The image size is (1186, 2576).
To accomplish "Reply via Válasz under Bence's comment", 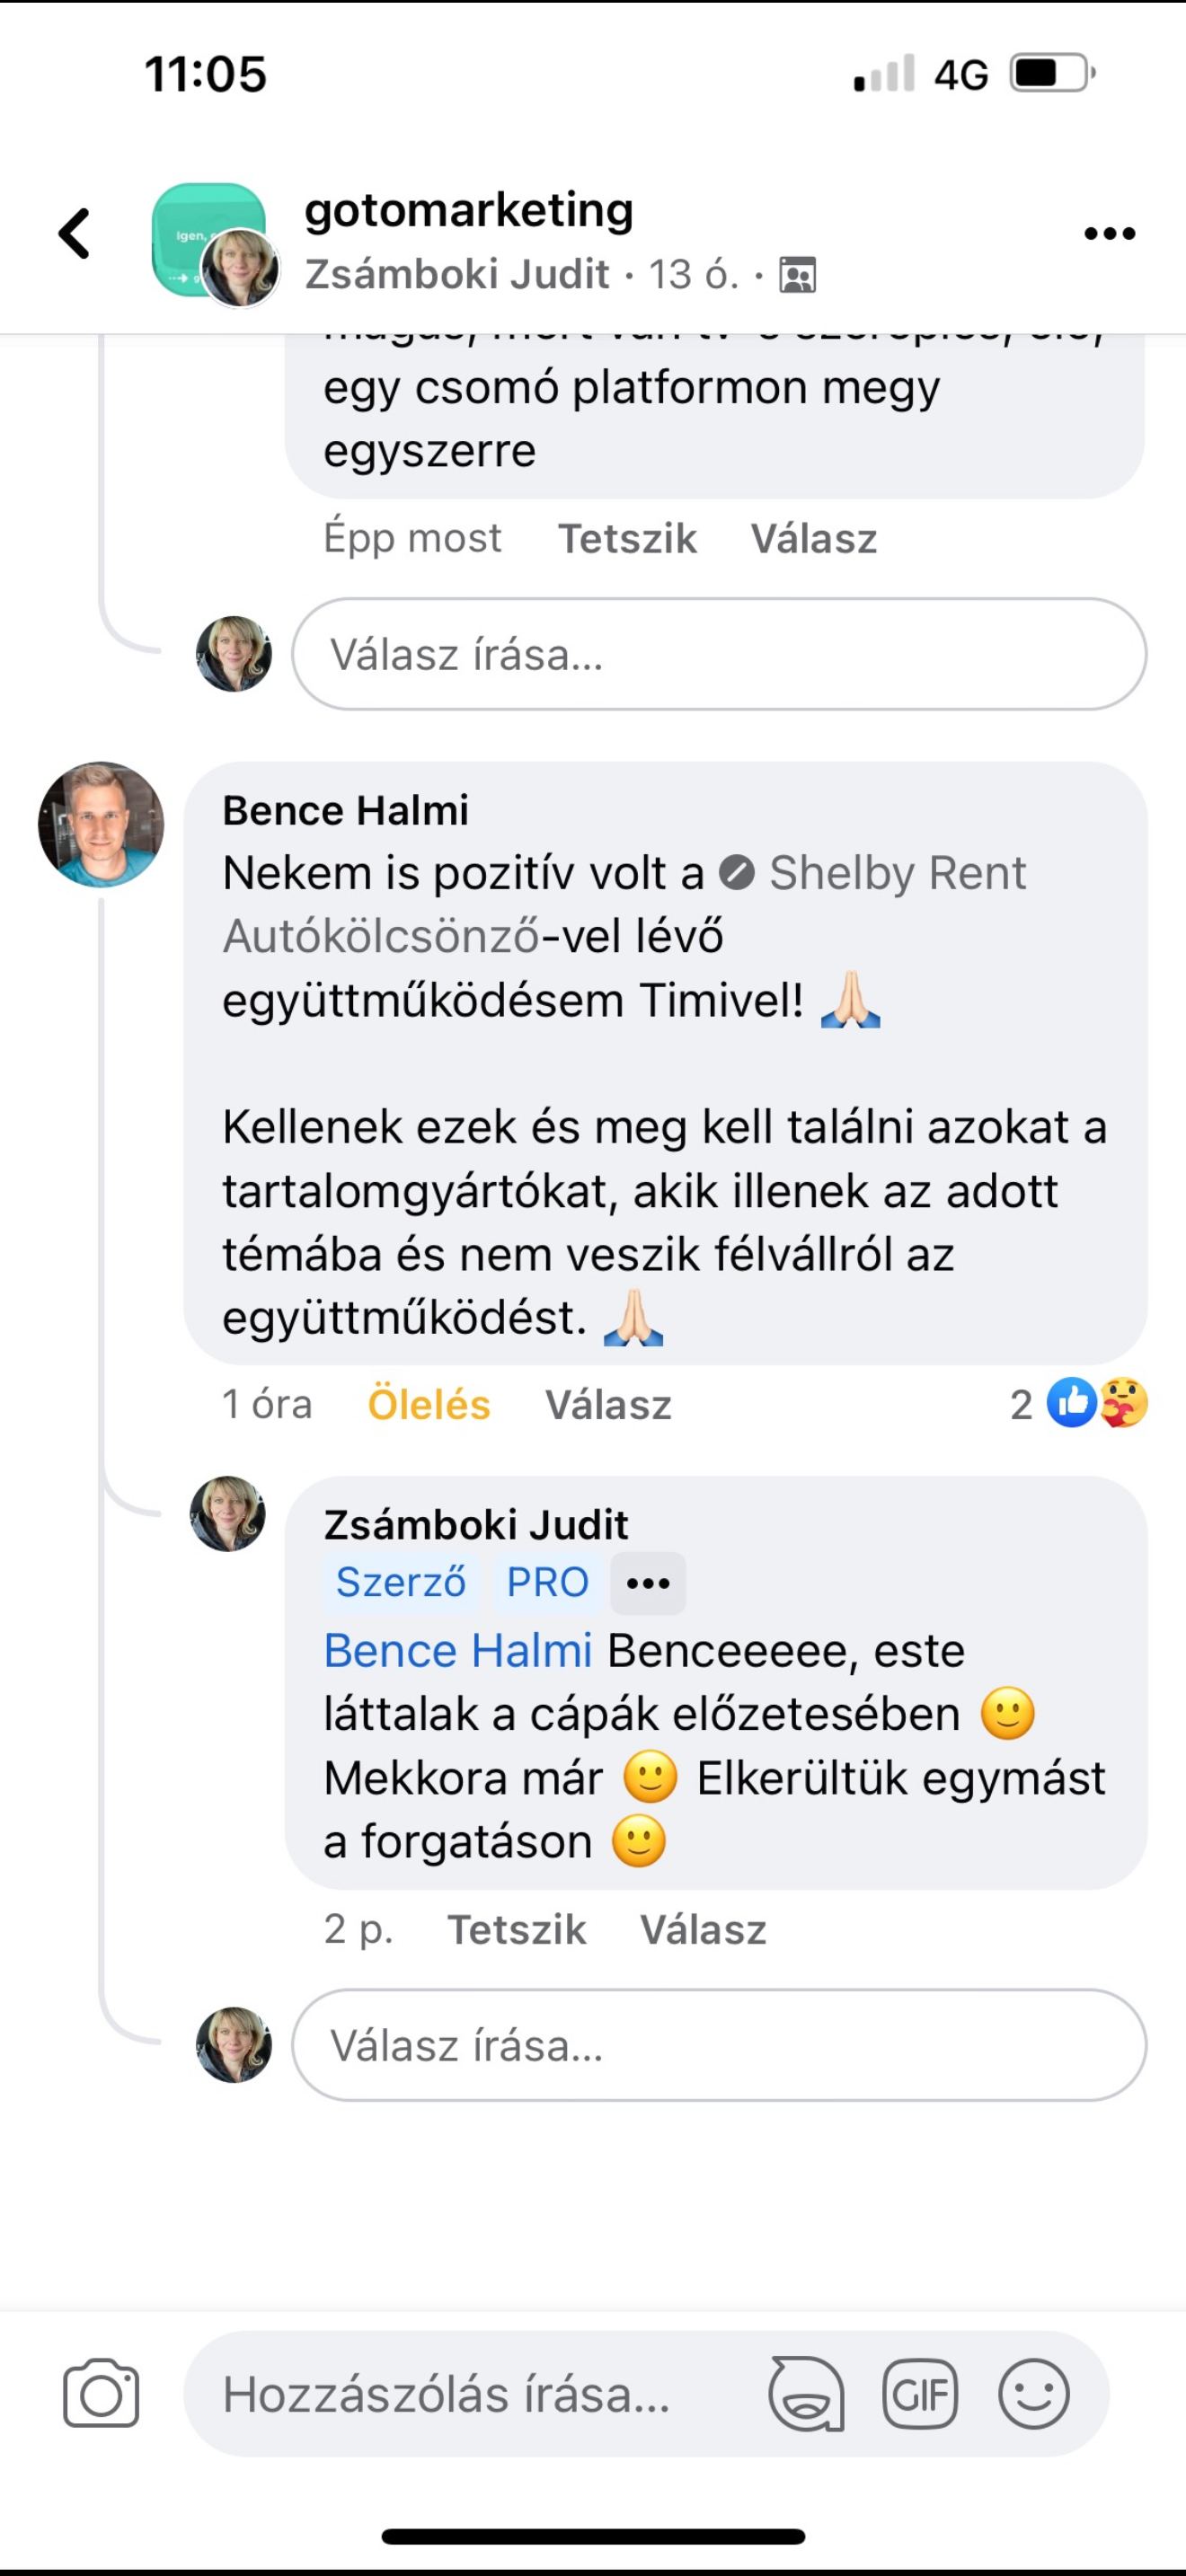I will 610,1404.
